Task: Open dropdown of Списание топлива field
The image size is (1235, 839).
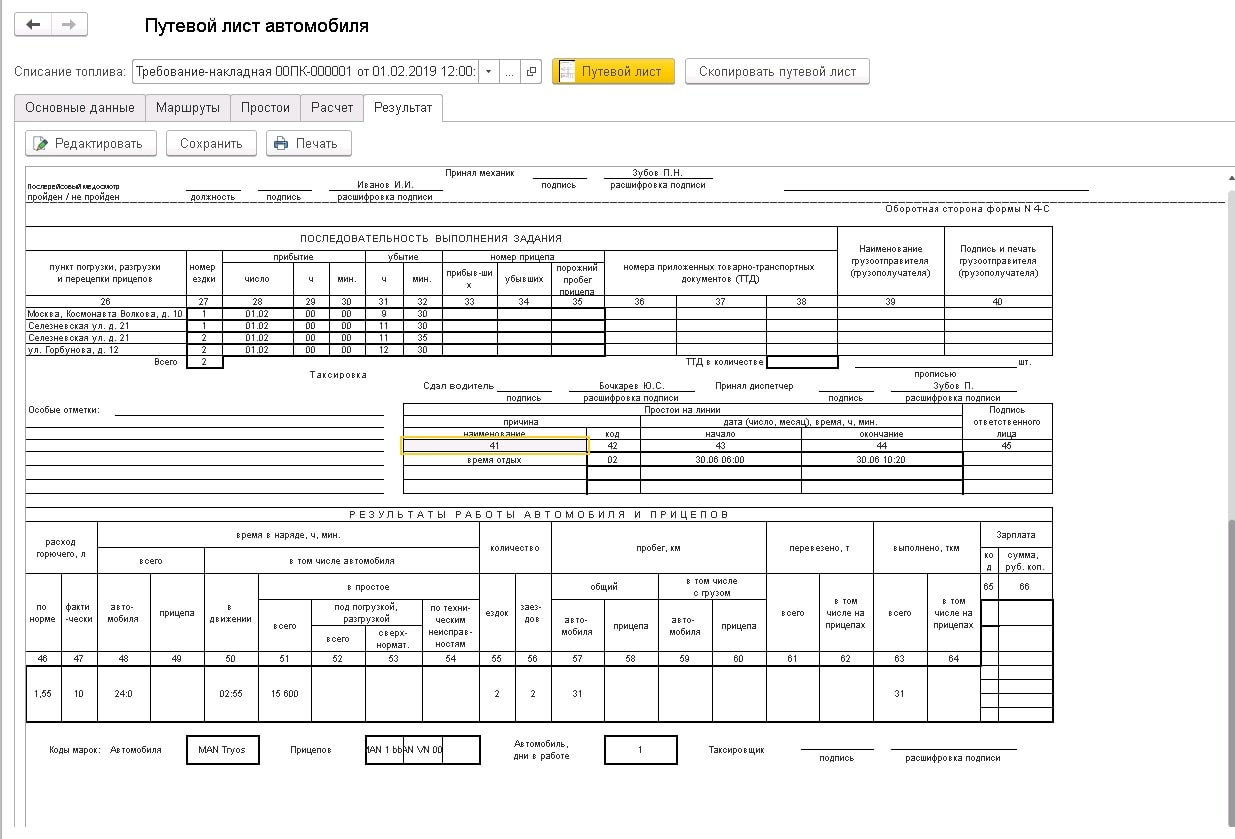Action: (487, 72)
